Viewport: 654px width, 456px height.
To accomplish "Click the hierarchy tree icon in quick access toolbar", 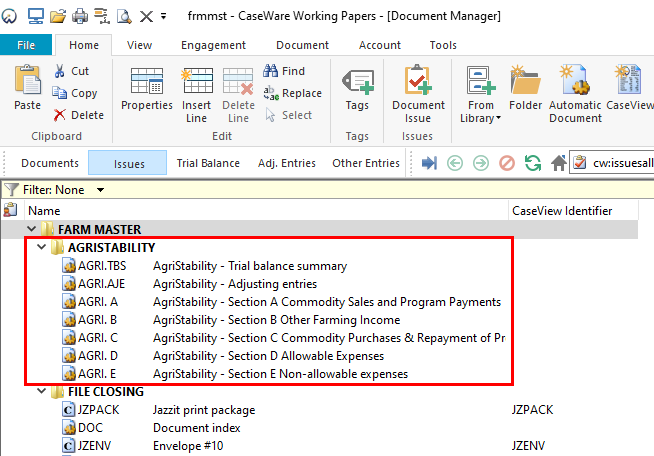I will click(102, 16).
